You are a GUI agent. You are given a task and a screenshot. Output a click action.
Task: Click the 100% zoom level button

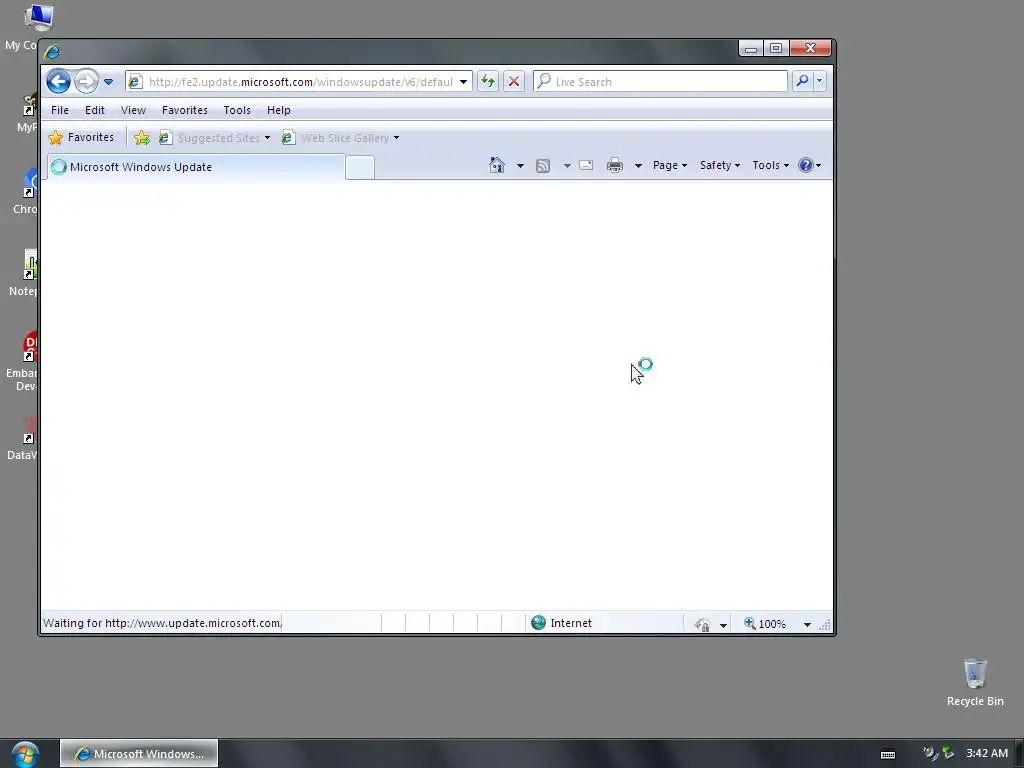(765, 624)
